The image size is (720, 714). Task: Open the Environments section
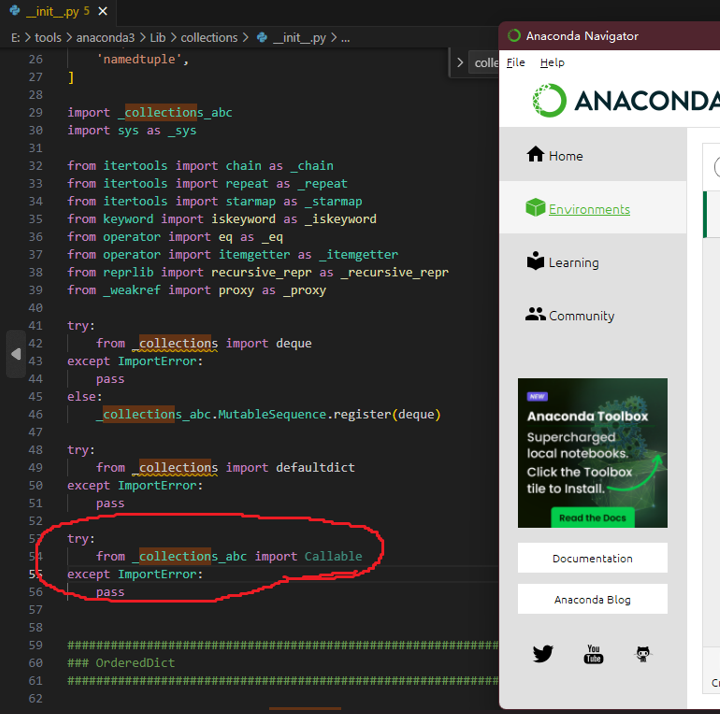[592, 209]
